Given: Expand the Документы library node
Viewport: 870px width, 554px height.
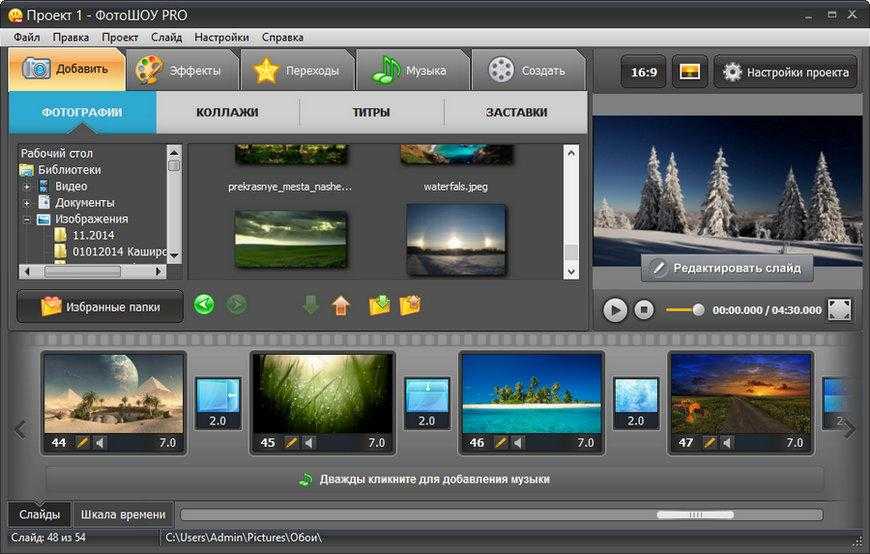Looking at the screenshot, I should click(28, 202).
